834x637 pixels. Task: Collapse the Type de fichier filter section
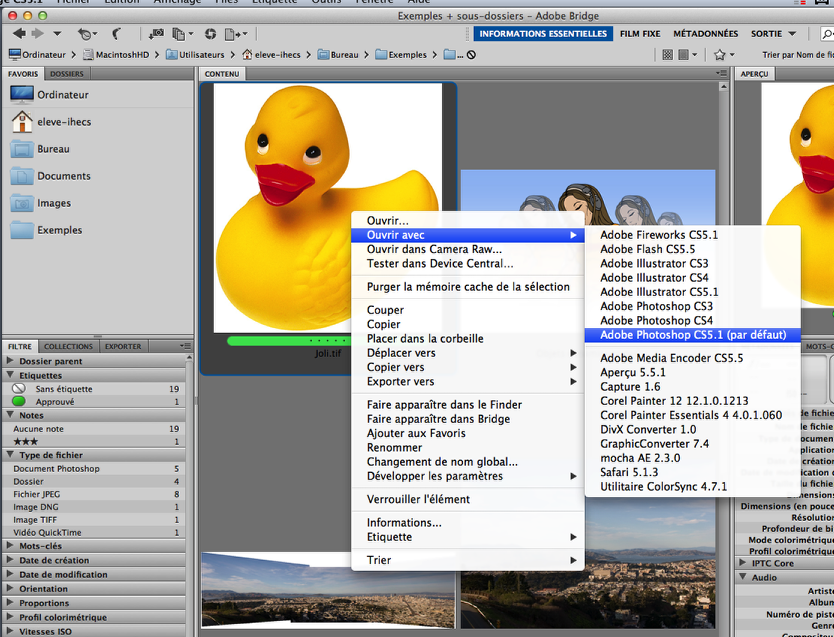pos(10,455)
